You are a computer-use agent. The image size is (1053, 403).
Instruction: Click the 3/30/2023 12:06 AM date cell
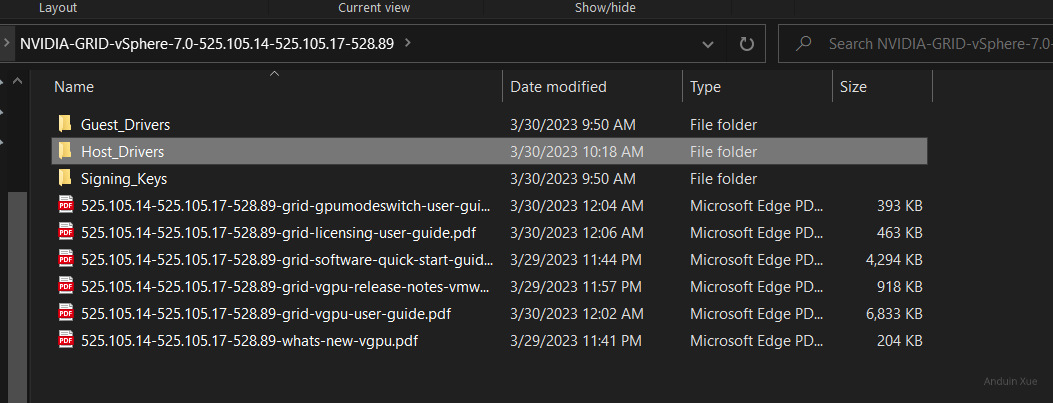pos(577,233)
